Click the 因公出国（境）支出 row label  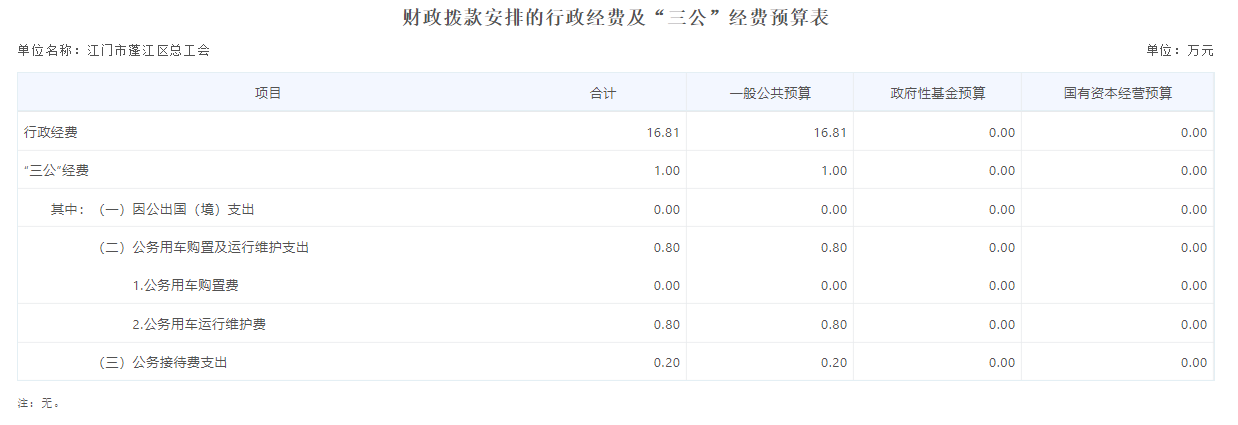pyautogui.click(x=177, y=209)
